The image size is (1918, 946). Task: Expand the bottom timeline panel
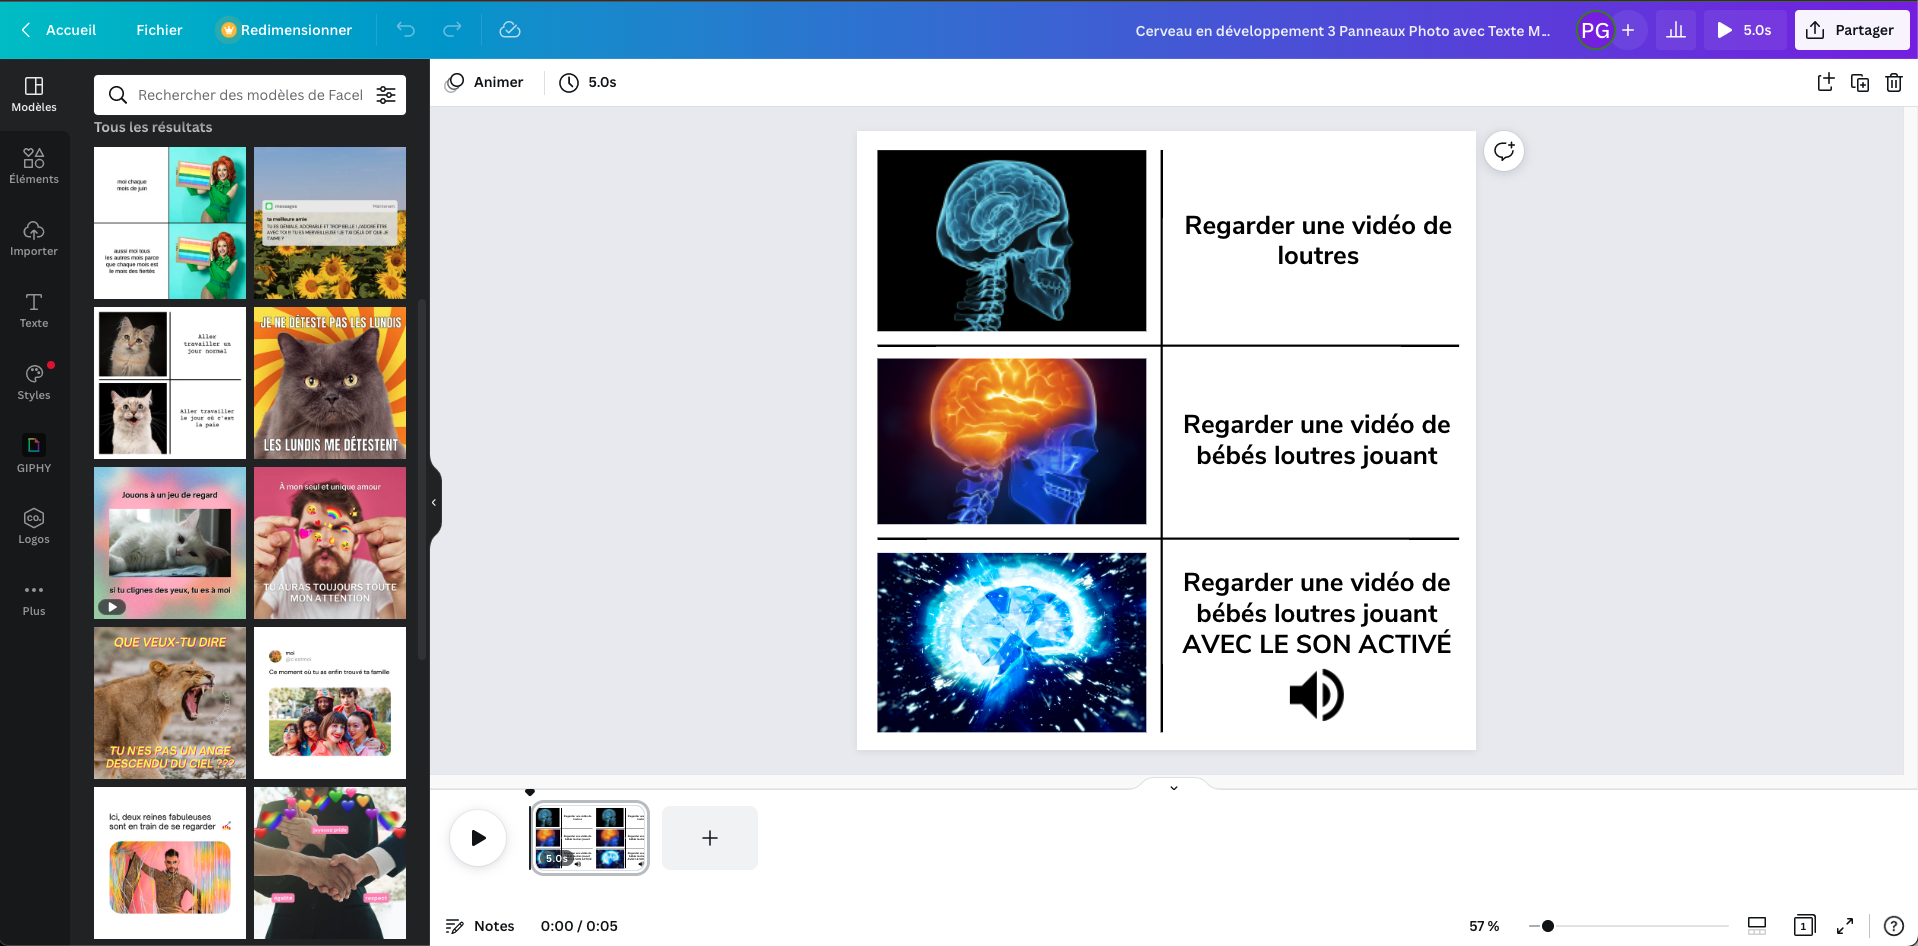click(x=1173, y=788)
